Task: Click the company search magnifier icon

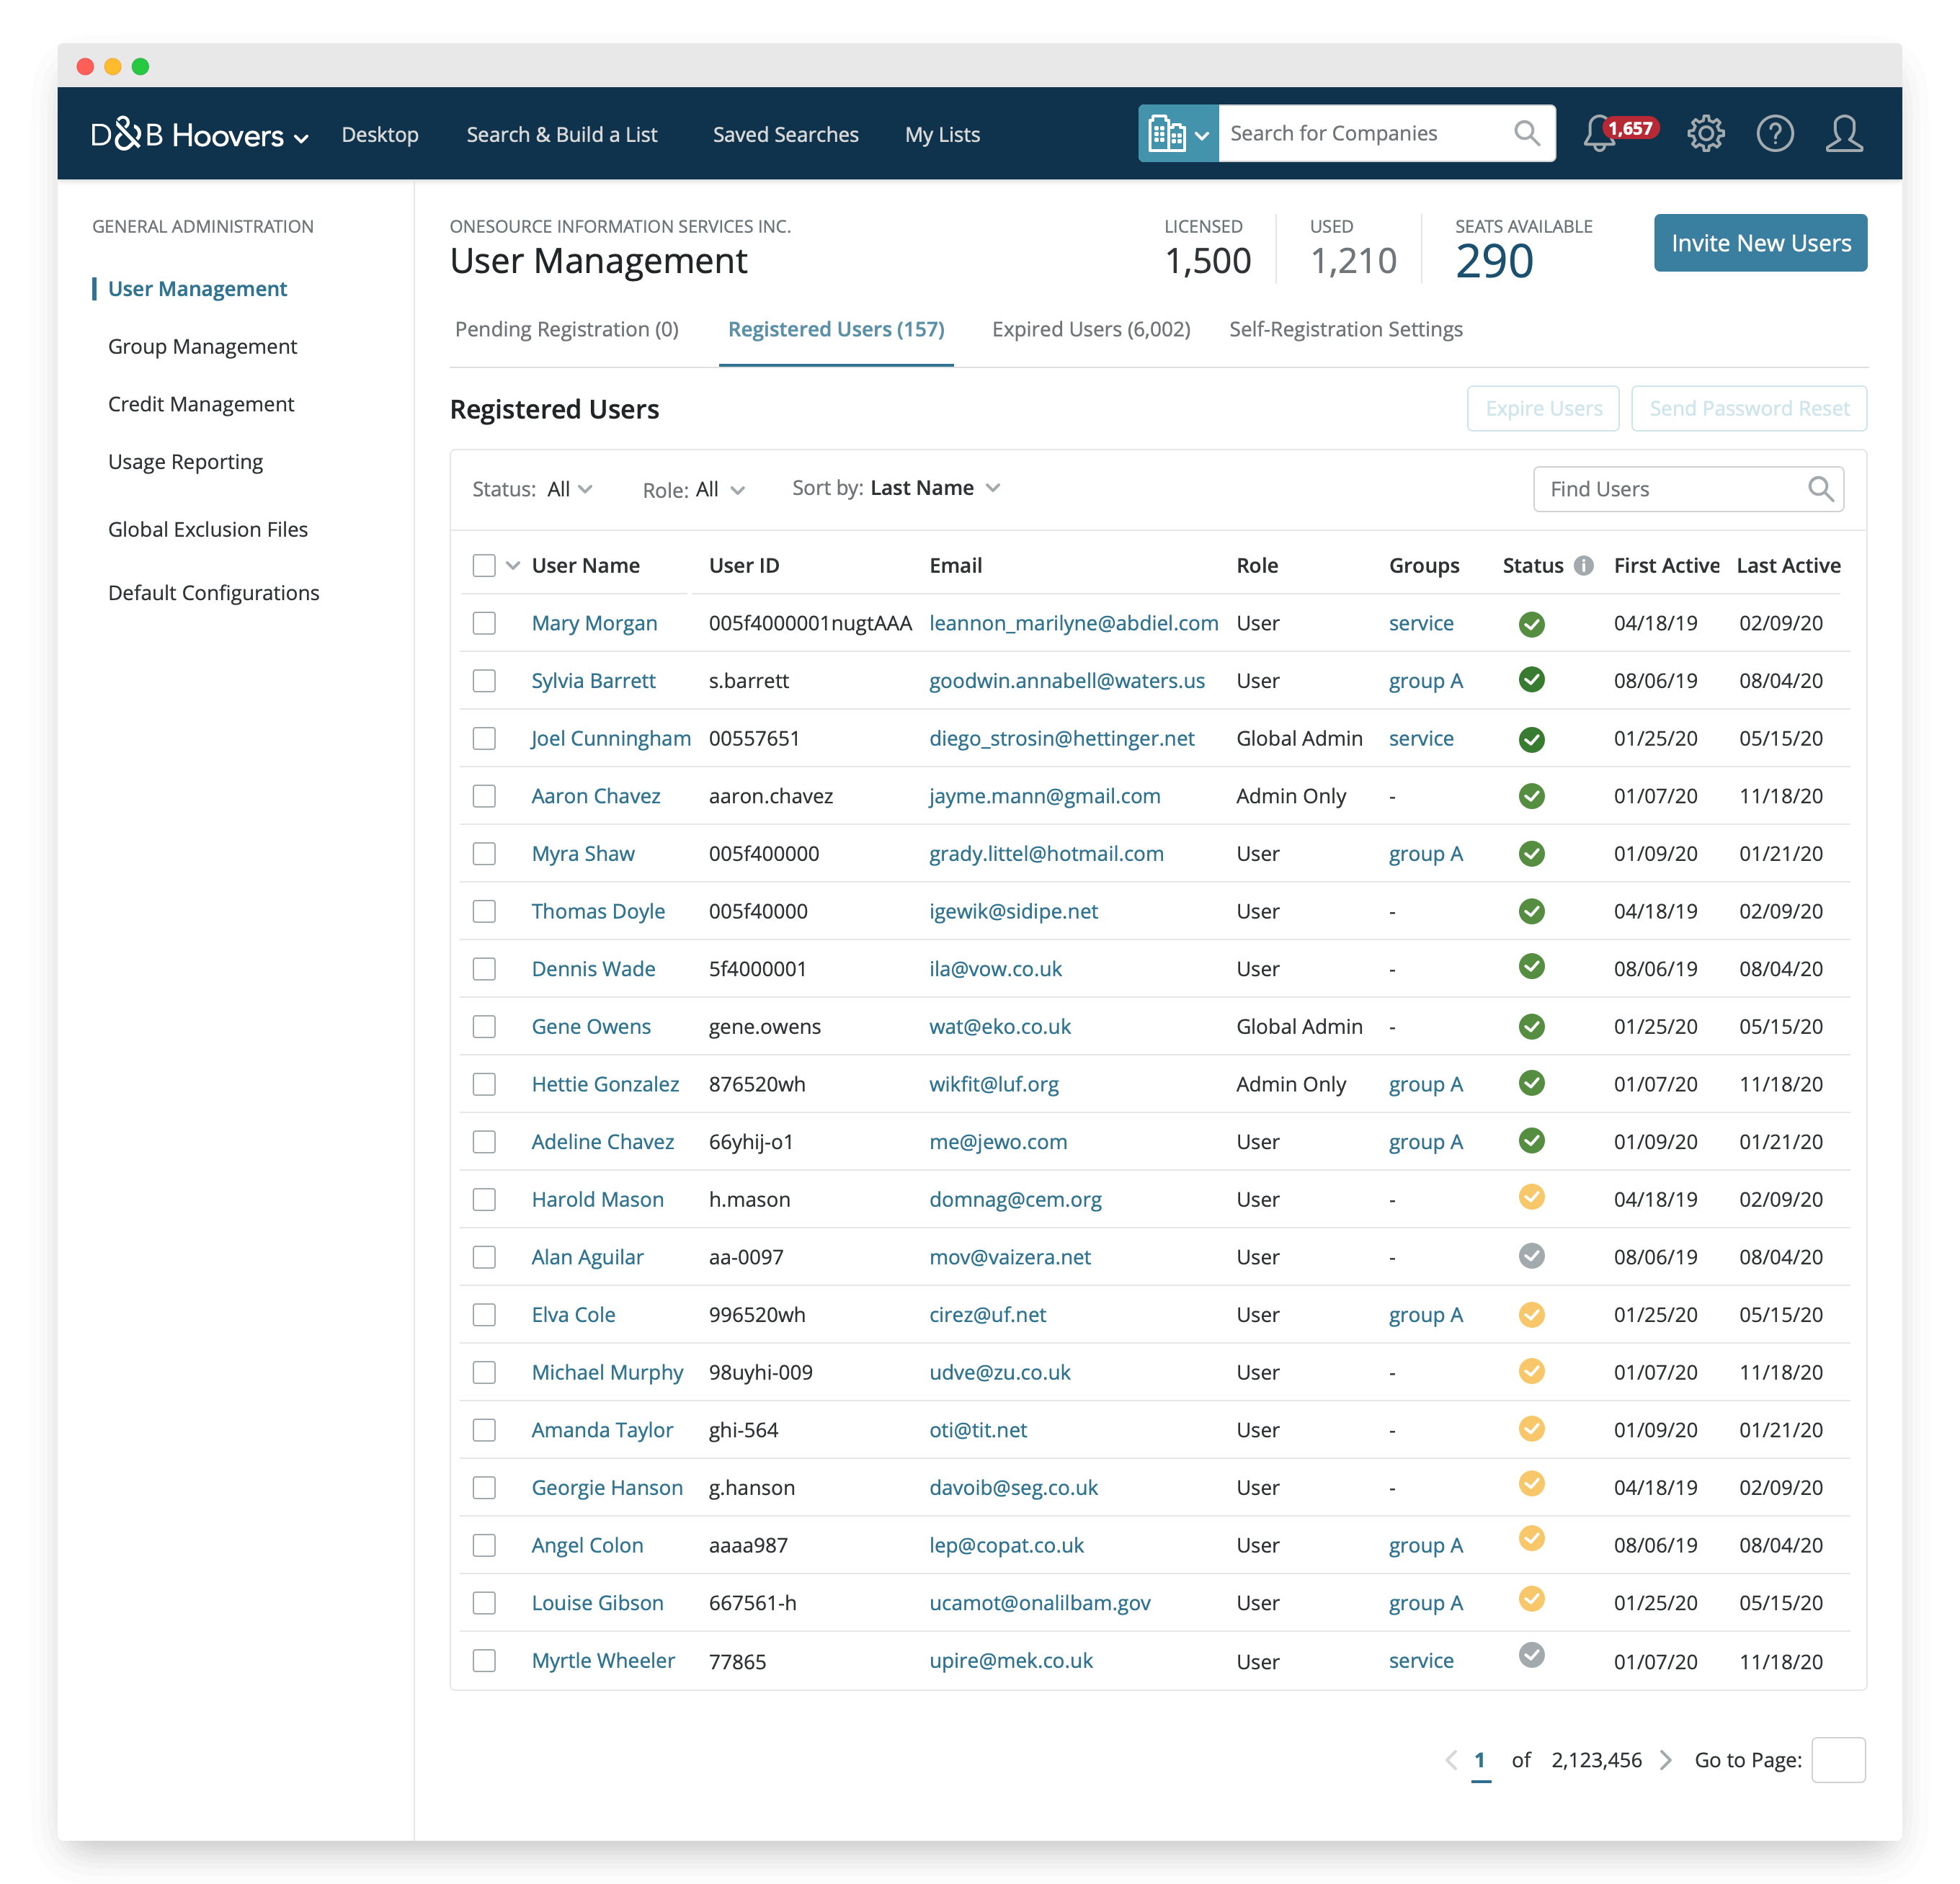Action: [1526, 133]
